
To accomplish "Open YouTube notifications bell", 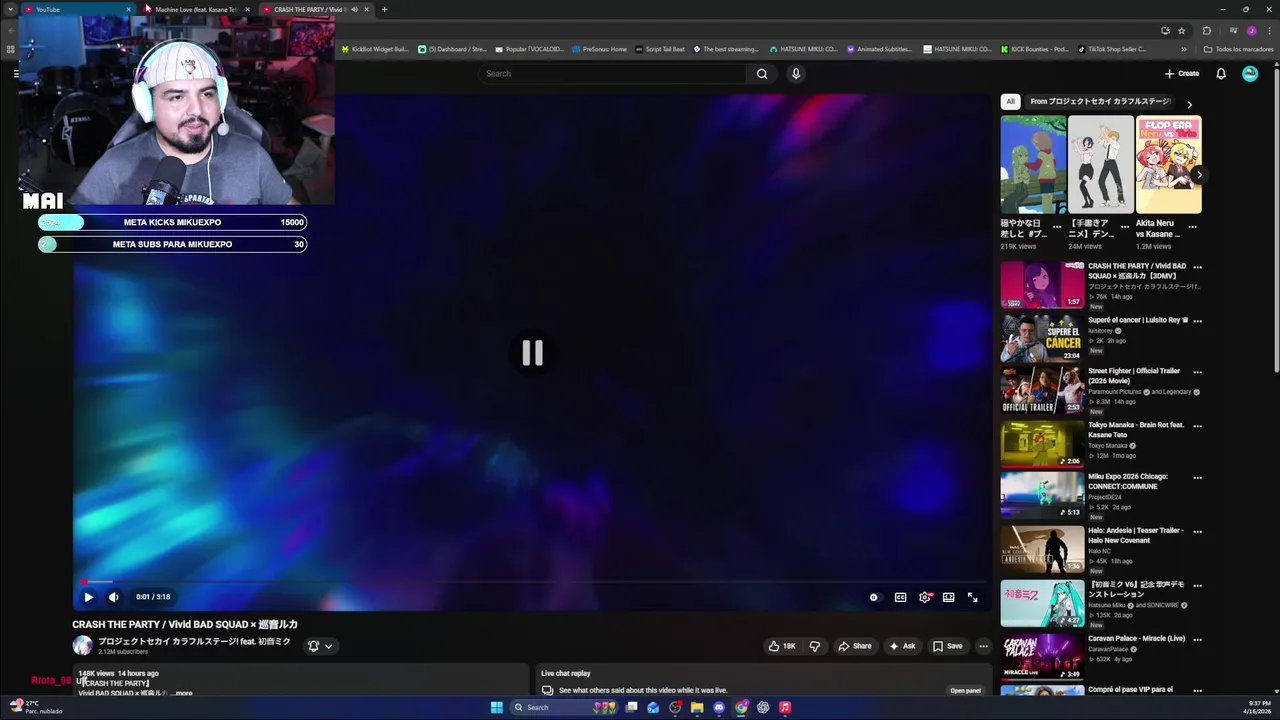I will (1221, 73).
